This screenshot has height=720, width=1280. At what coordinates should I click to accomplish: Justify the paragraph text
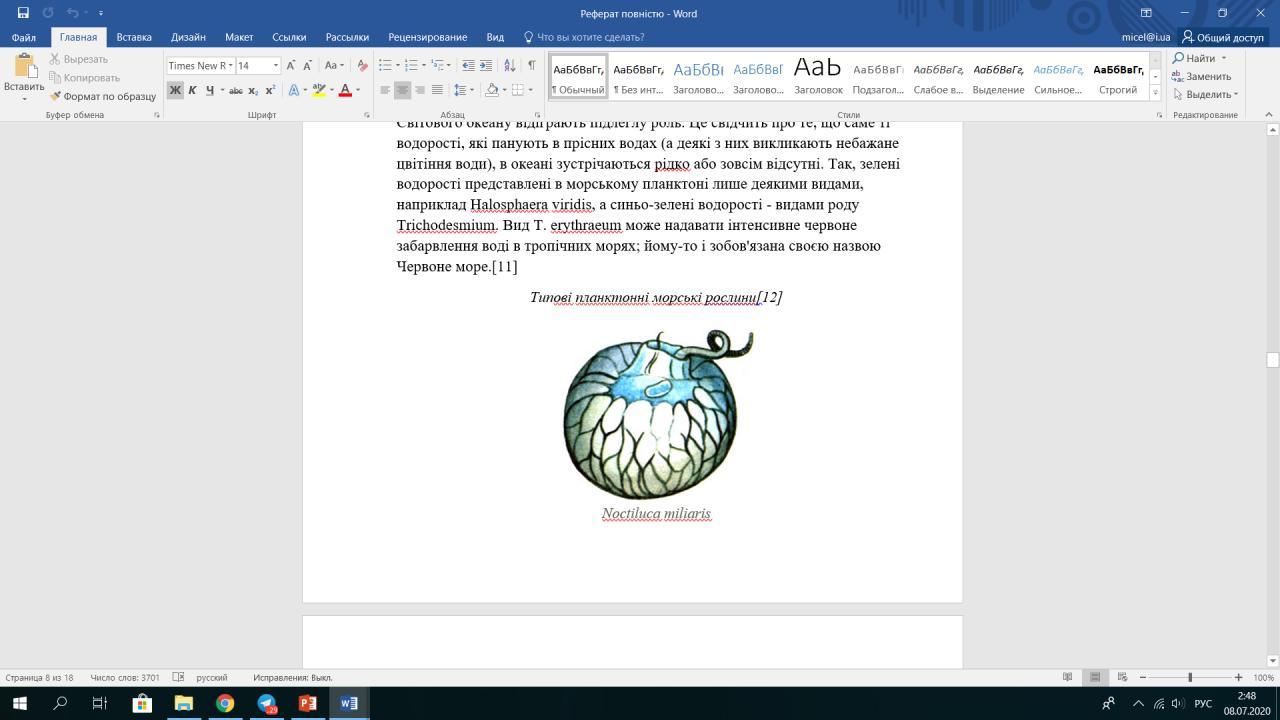click(437, 90)
